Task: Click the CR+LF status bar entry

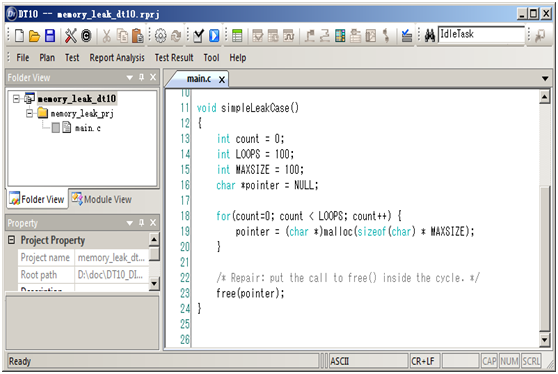Action: pos(425,361)
